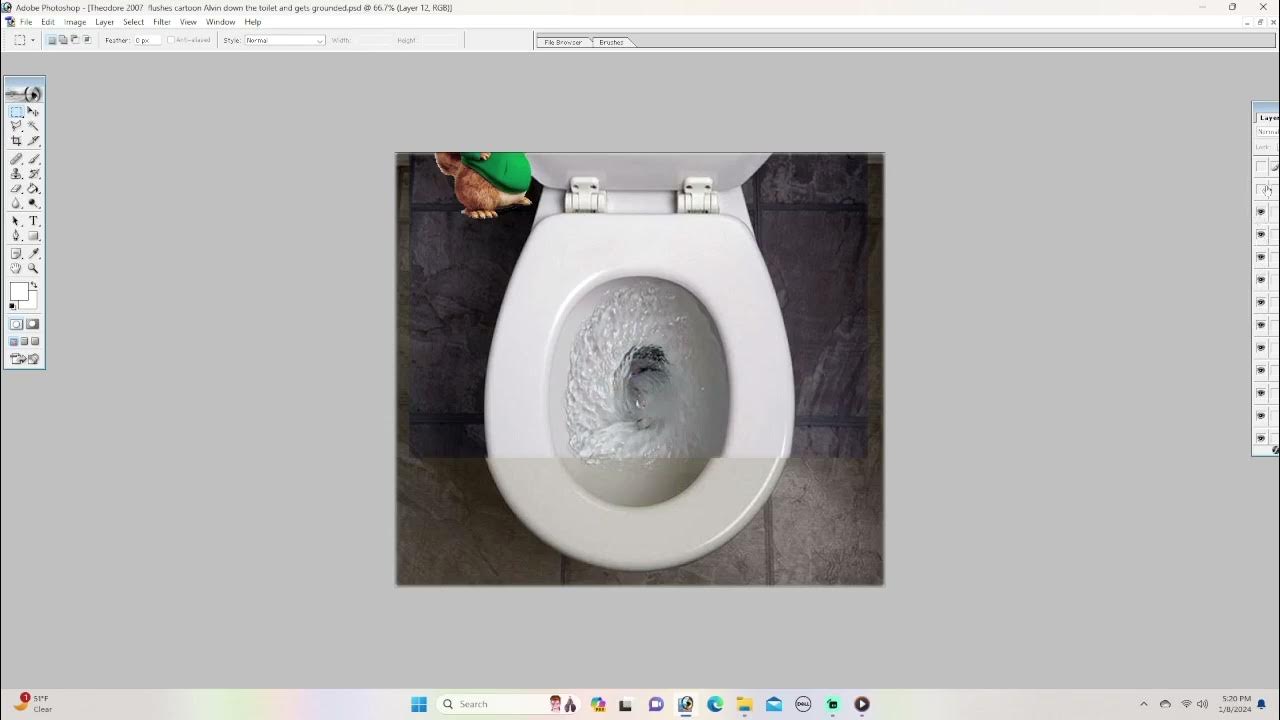This screenshot has height=720, width=1280.
Task: Select the Slice tool
Action: [33, 141]
